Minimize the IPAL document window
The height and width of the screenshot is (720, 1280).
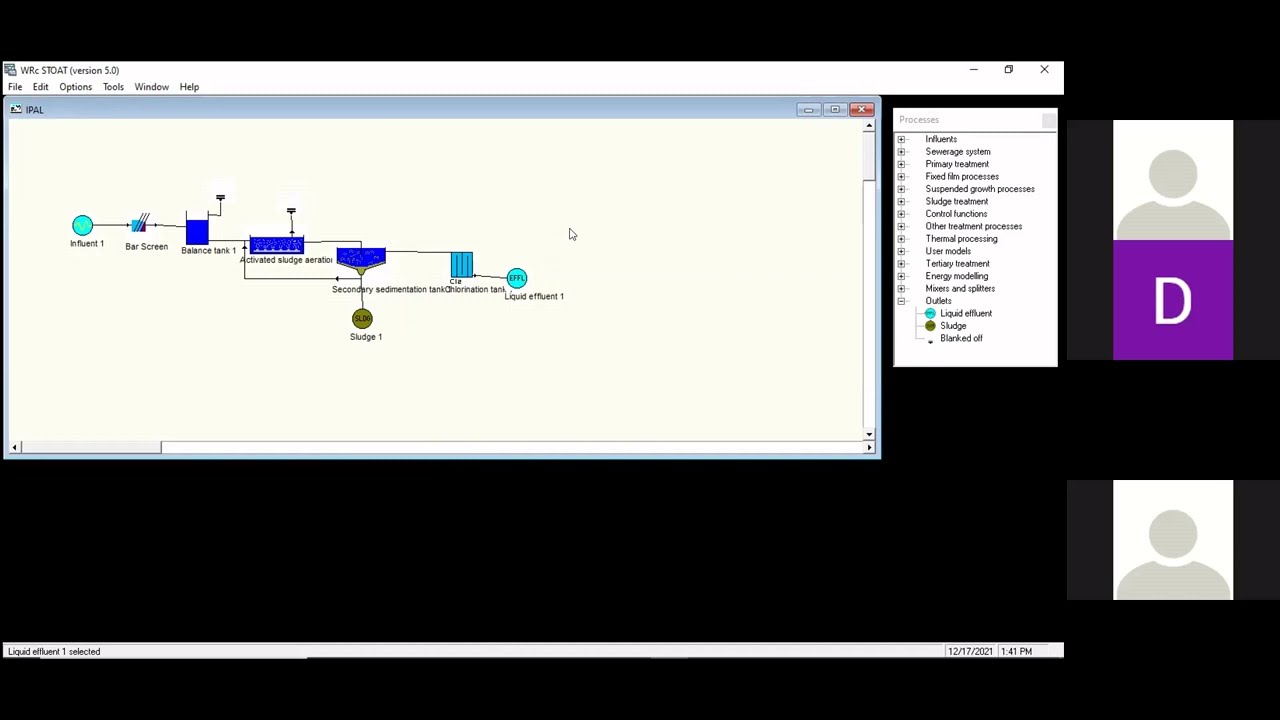(809, 109)
